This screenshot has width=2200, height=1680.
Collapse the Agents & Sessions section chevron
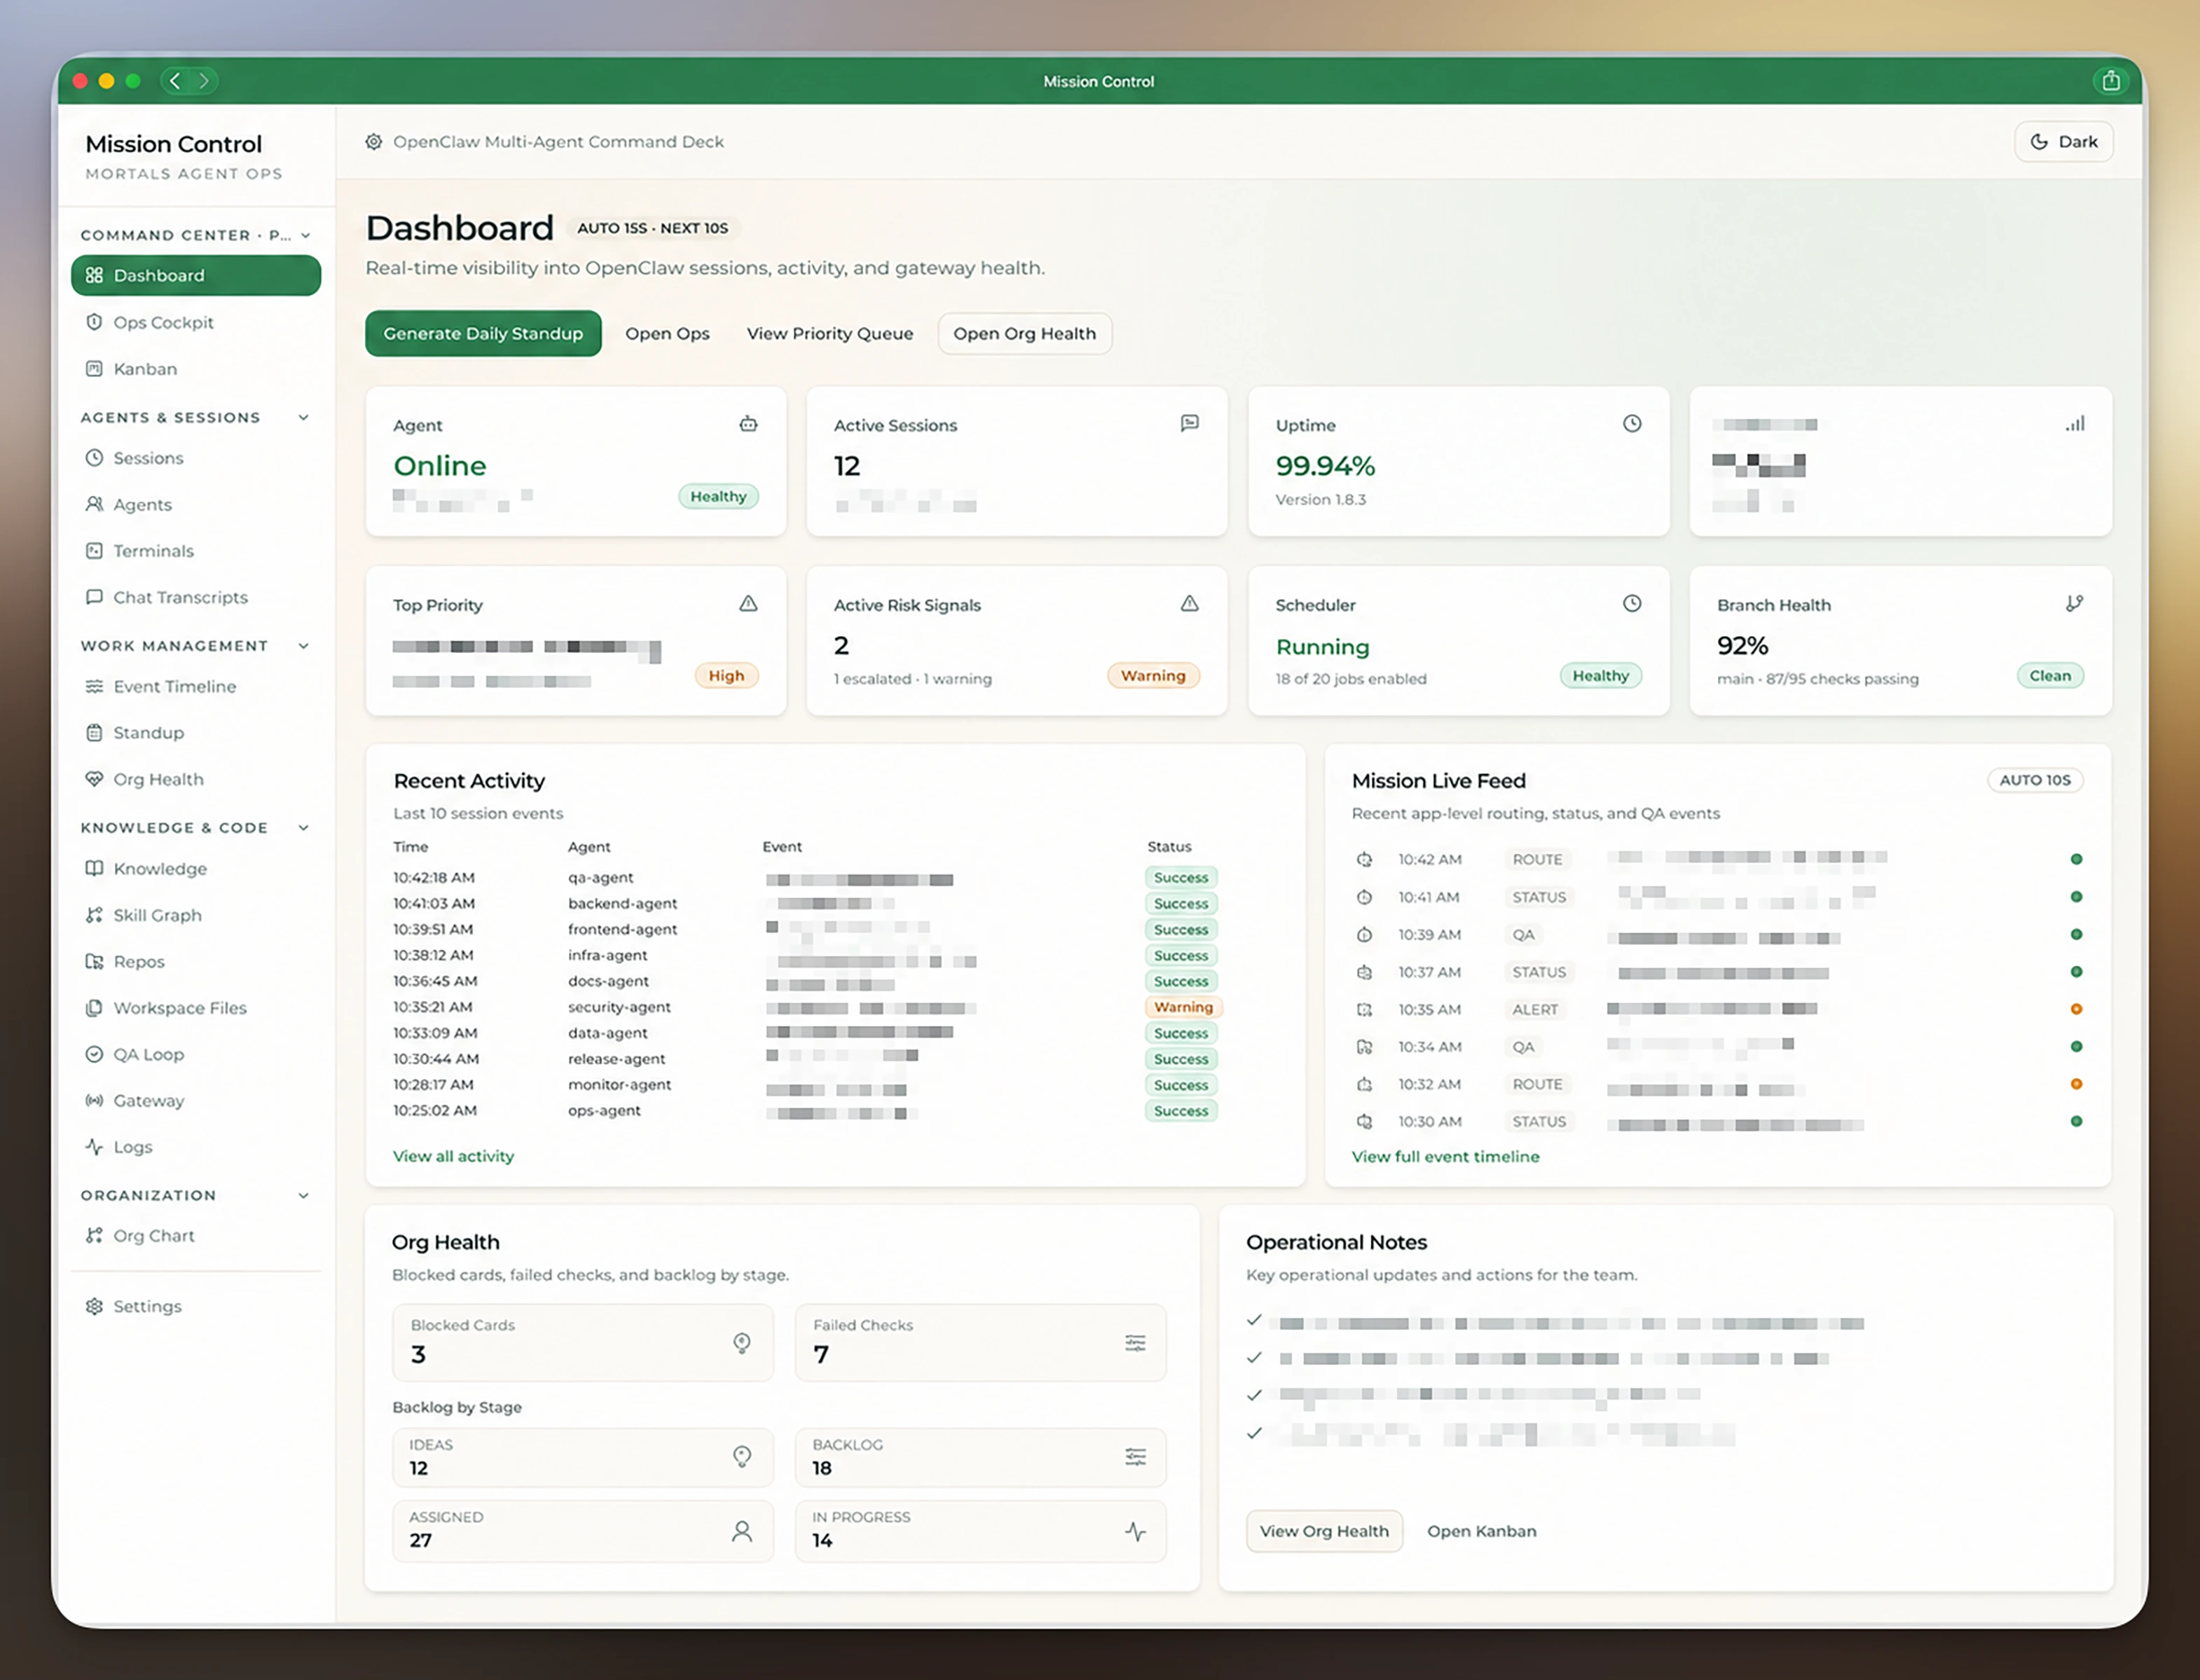tap(303, 418)
